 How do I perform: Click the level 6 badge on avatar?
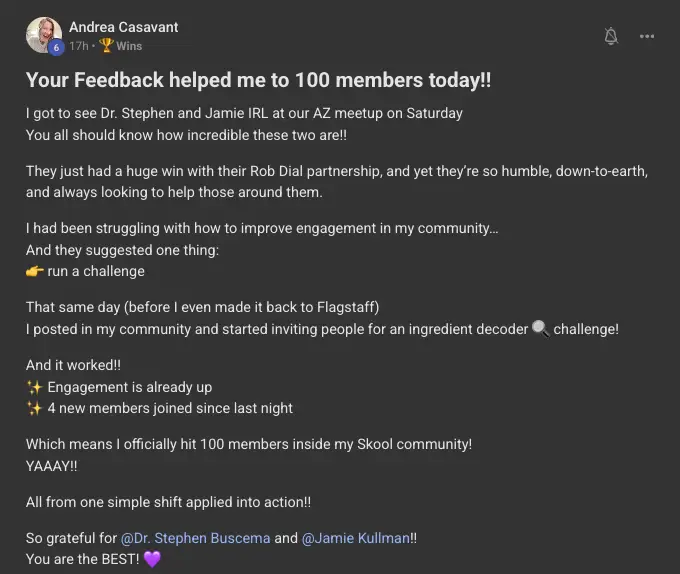point(56,47)
